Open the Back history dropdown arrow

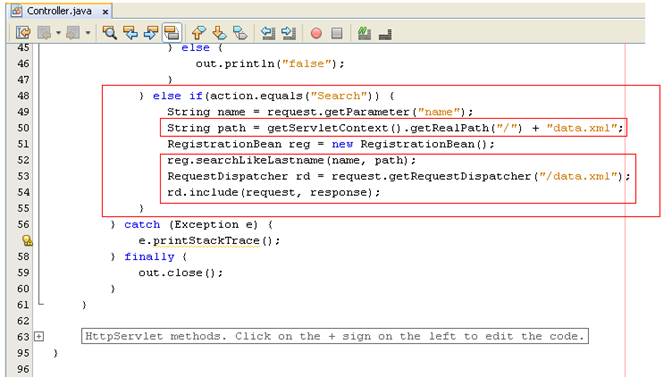point(58,33)
